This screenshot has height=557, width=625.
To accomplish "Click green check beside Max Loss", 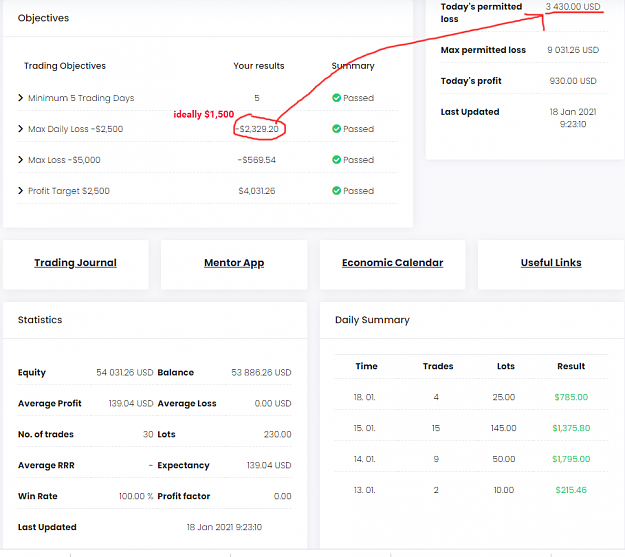I will 336,160.
